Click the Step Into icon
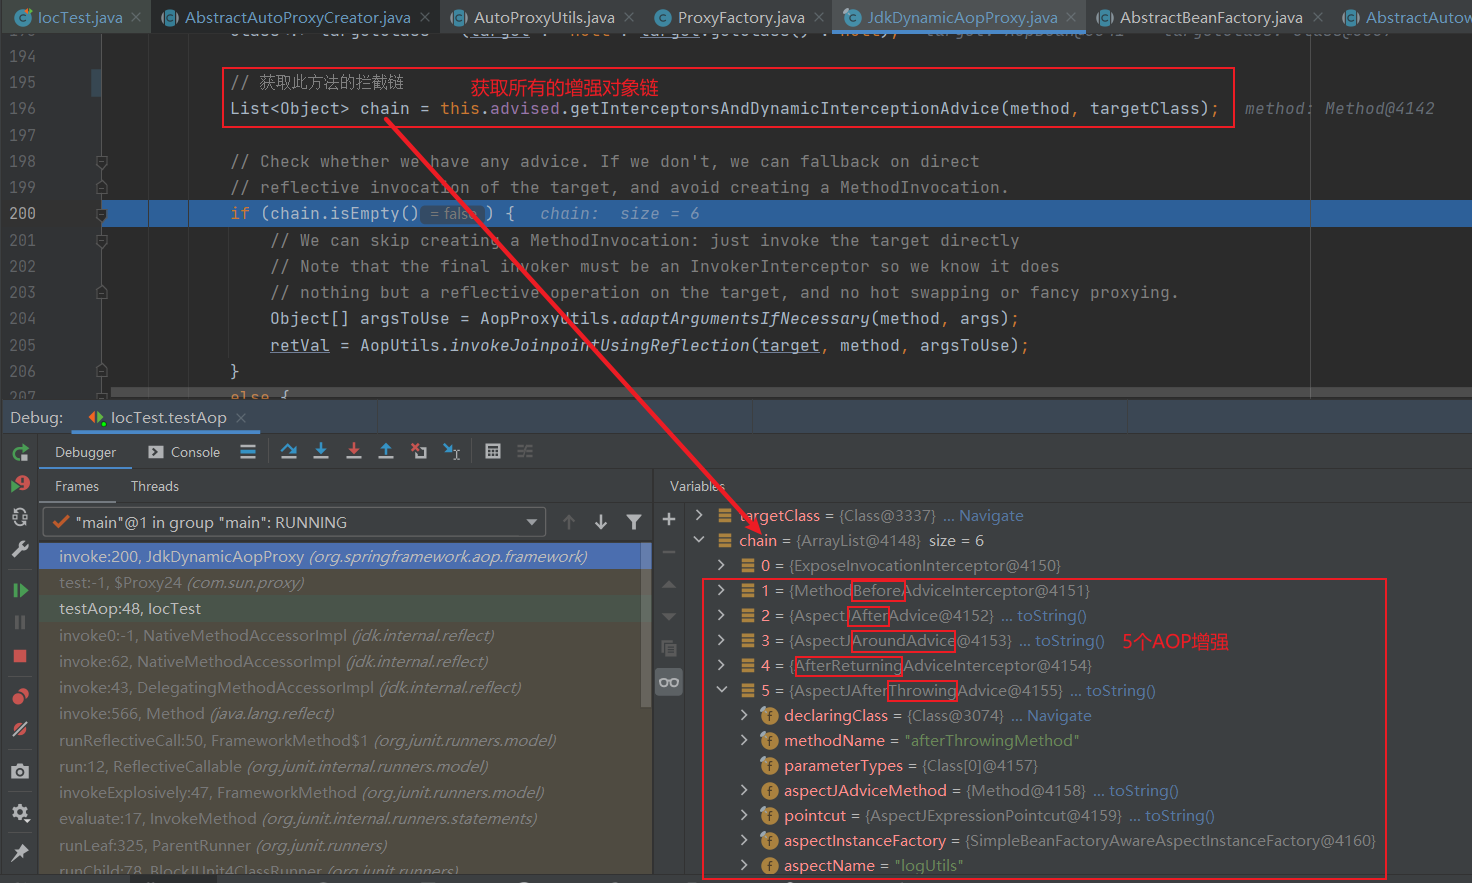Screen dimensions: 1472x883 [x=321, y=452]
